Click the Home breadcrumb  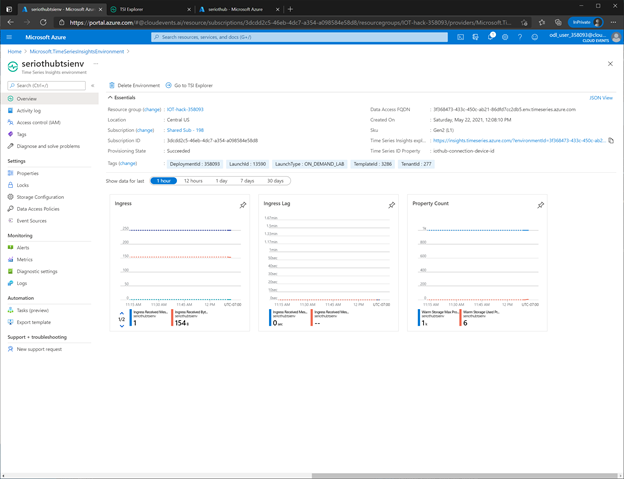[x=14, y=51]
